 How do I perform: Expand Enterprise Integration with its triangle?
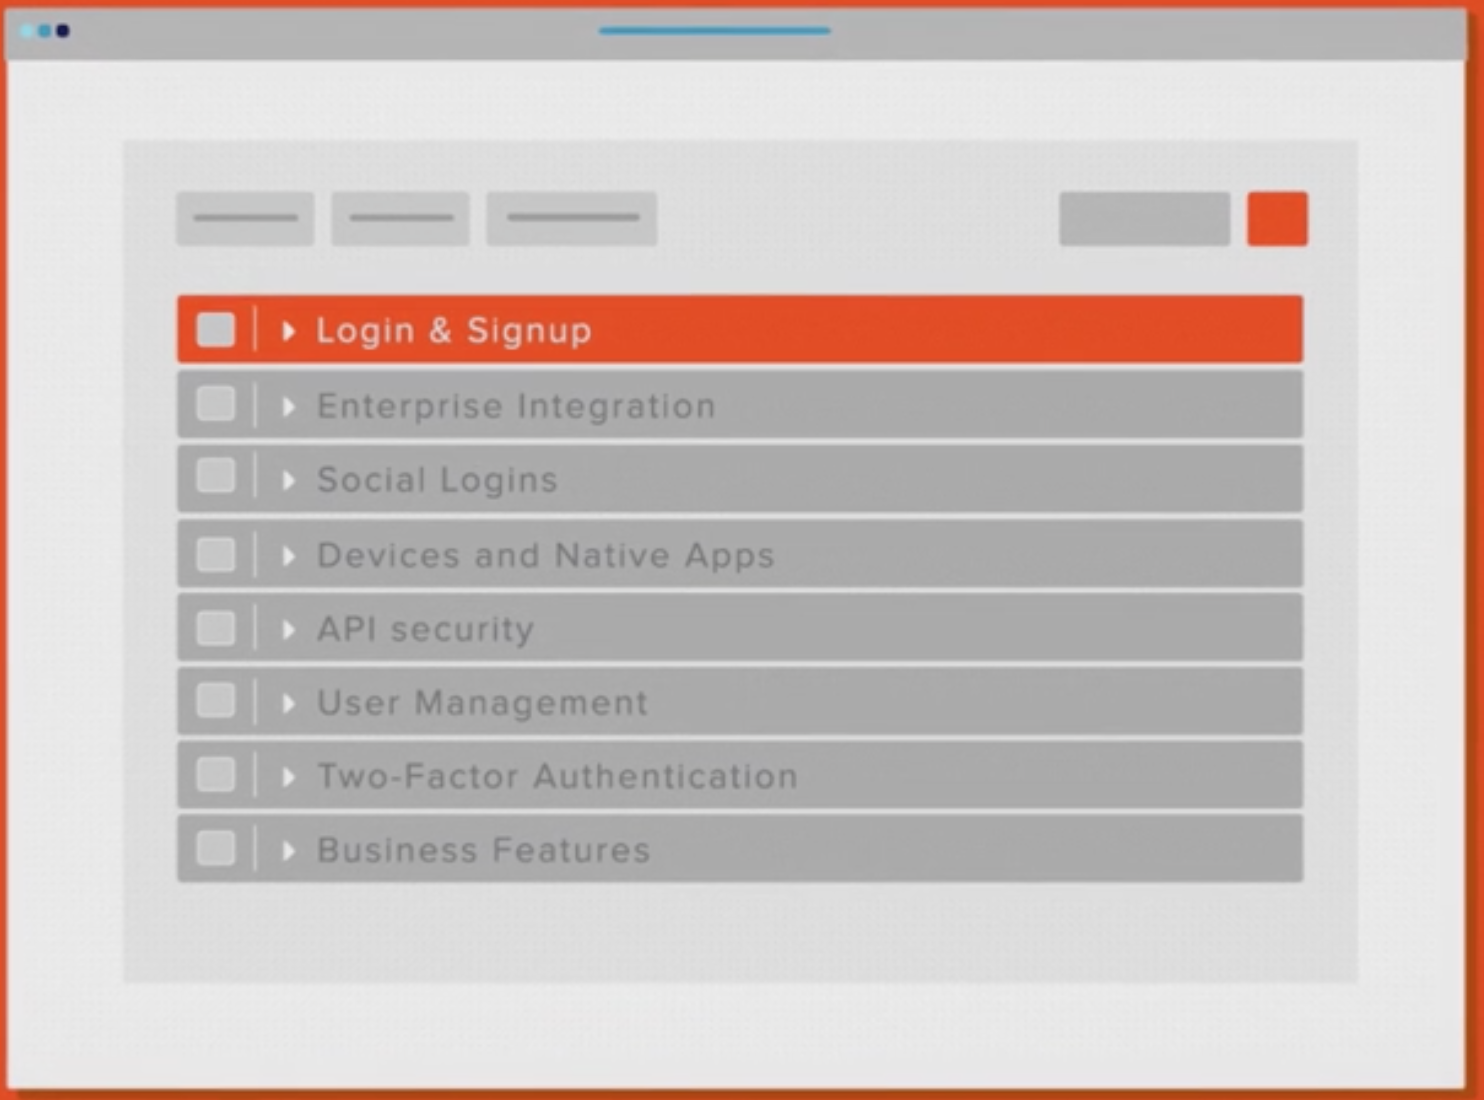(x=289, y=406)
